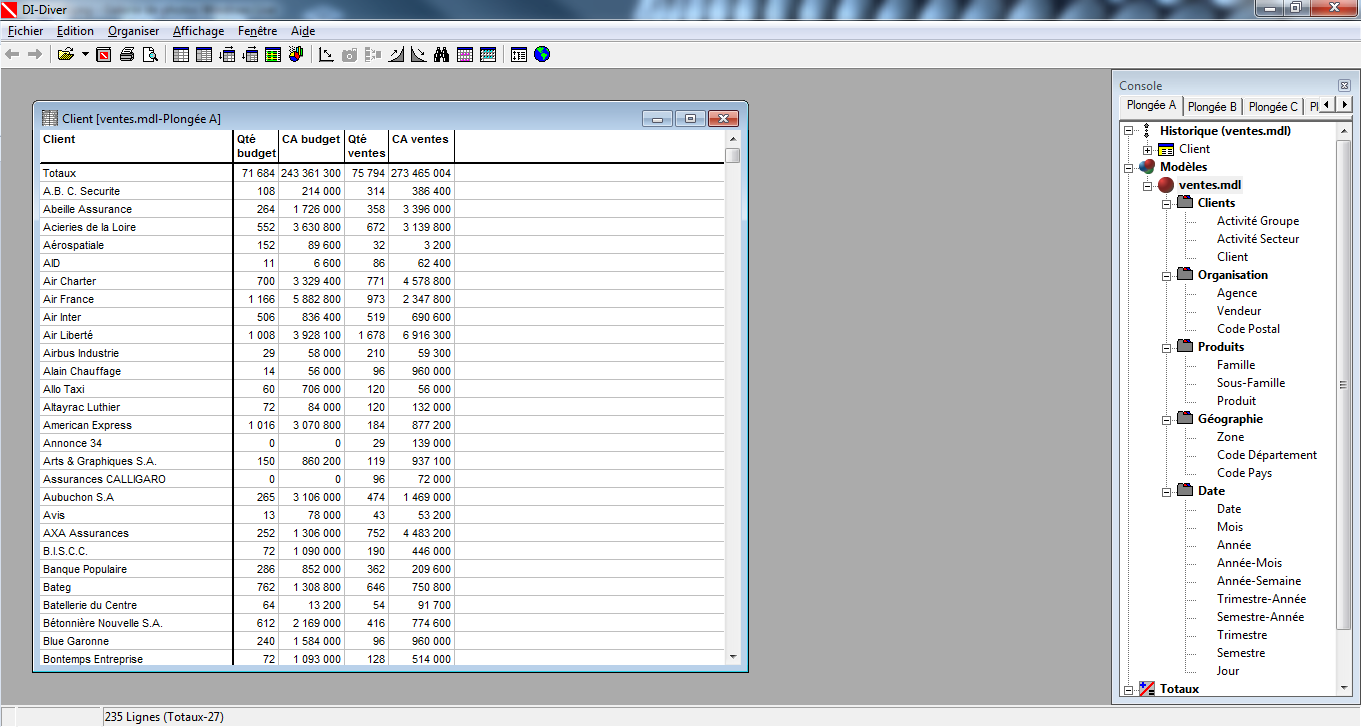Select the Plongée A tab
The width and height of the screenshot is (1361, 727).
click(1151, 105)
